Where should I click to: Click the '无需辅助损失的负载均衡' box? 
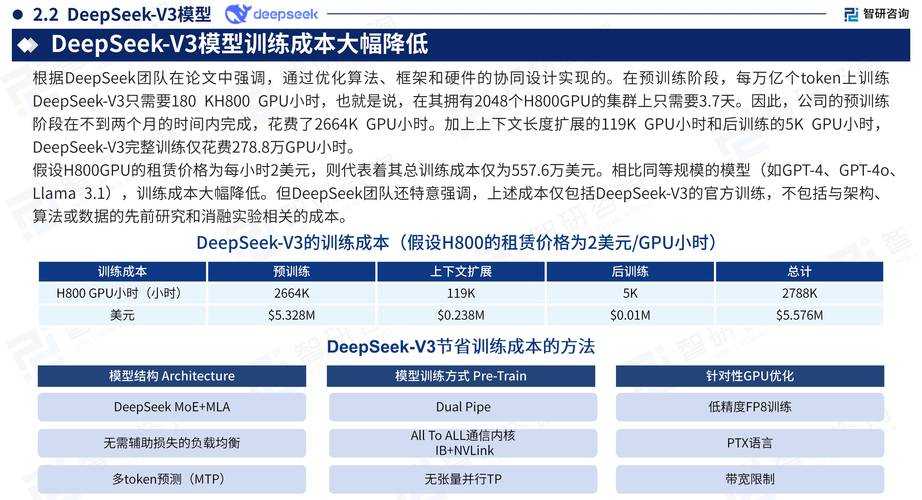click(172, 443)
